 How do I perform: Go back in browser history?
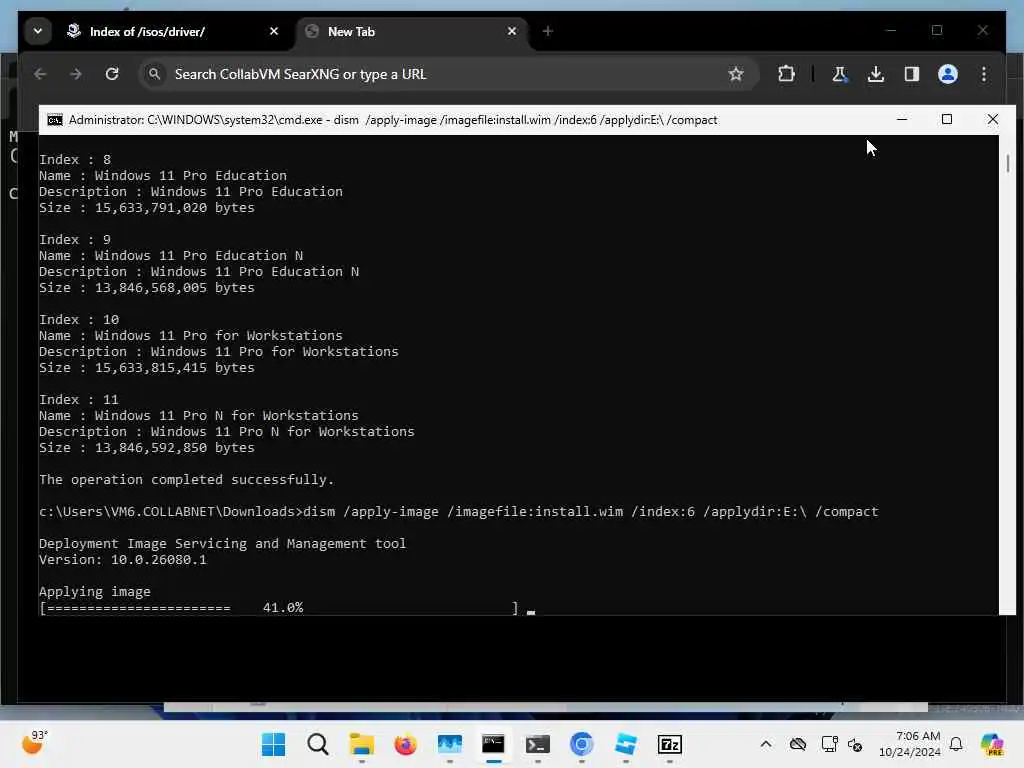[40, 74]
